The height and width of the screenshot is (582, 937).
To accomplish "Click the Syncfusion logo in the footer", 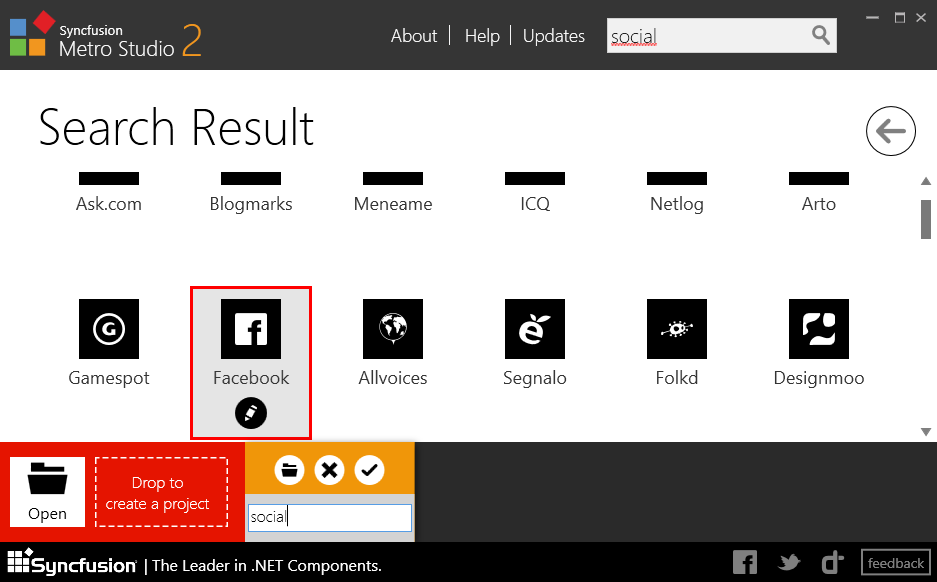I will tap(72, 563).
